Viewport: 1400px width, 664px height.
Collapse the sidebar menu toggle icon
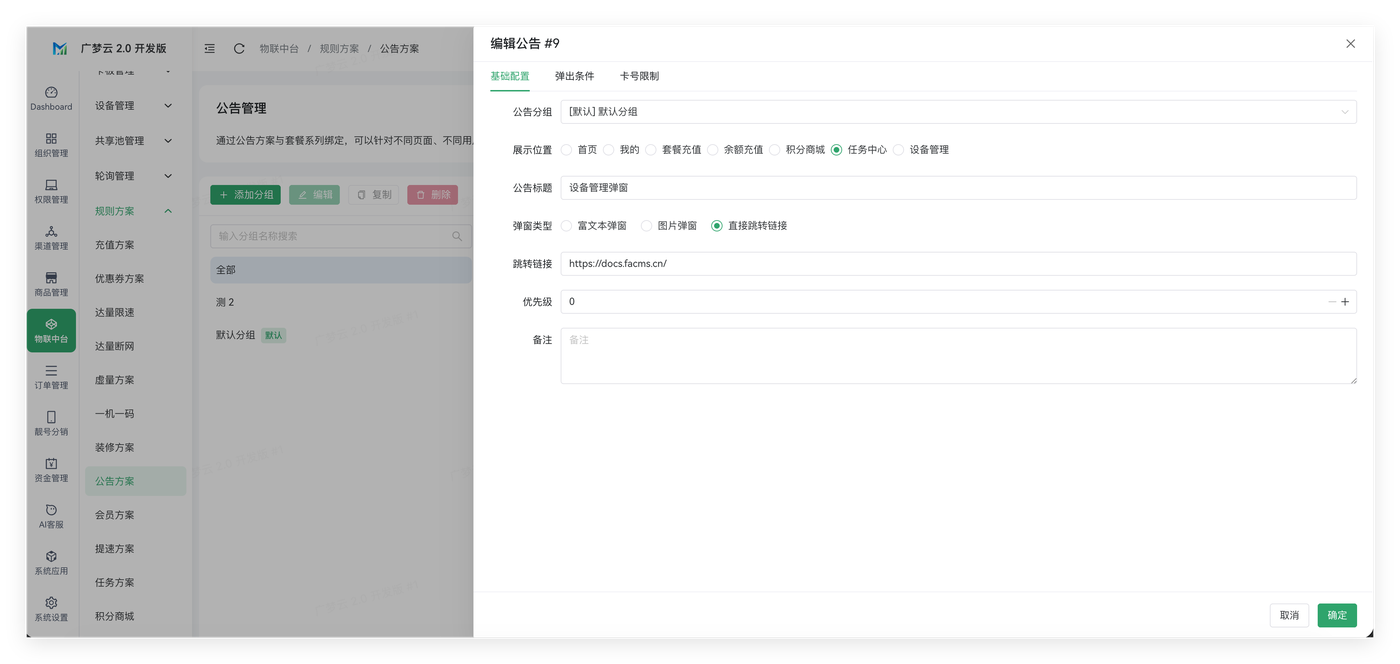click(x=210, y=48)
